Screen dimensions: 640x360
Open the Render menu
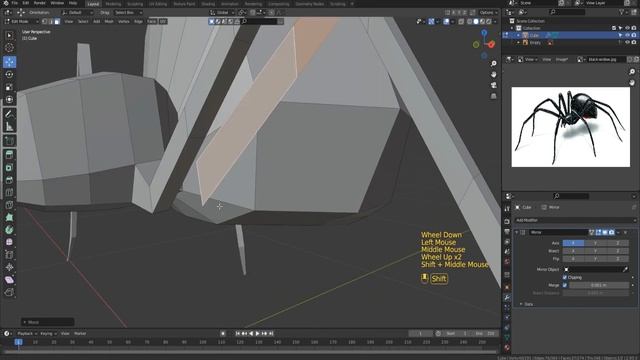40,3
